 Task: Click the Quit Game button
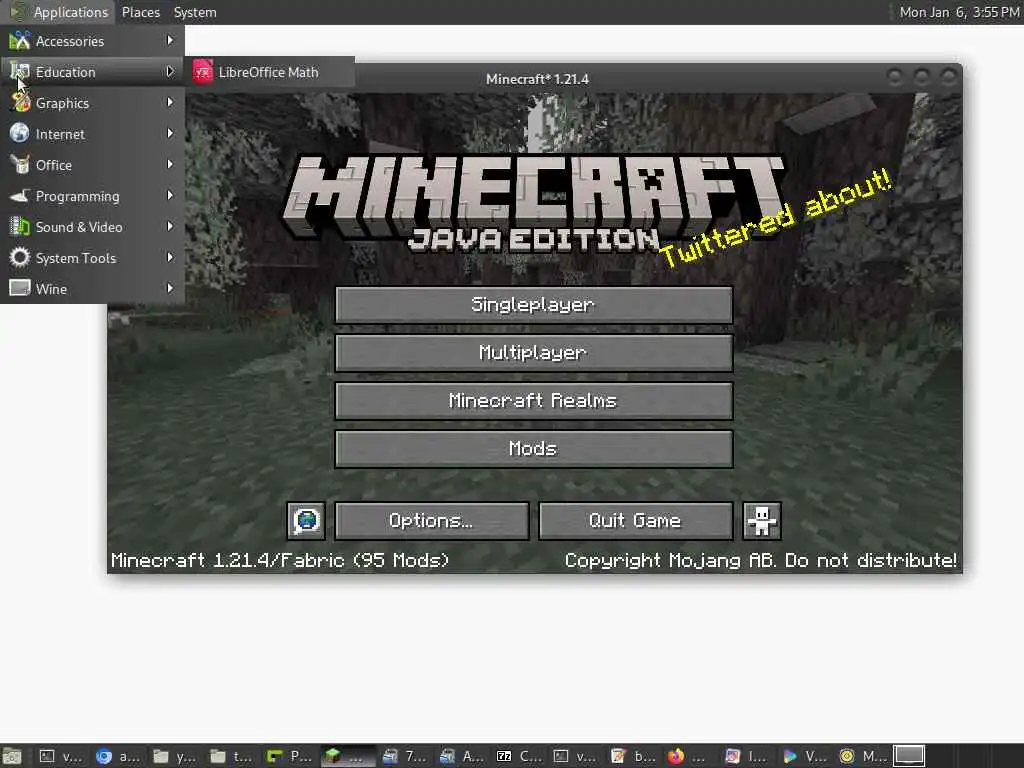(x=635, y=520)
